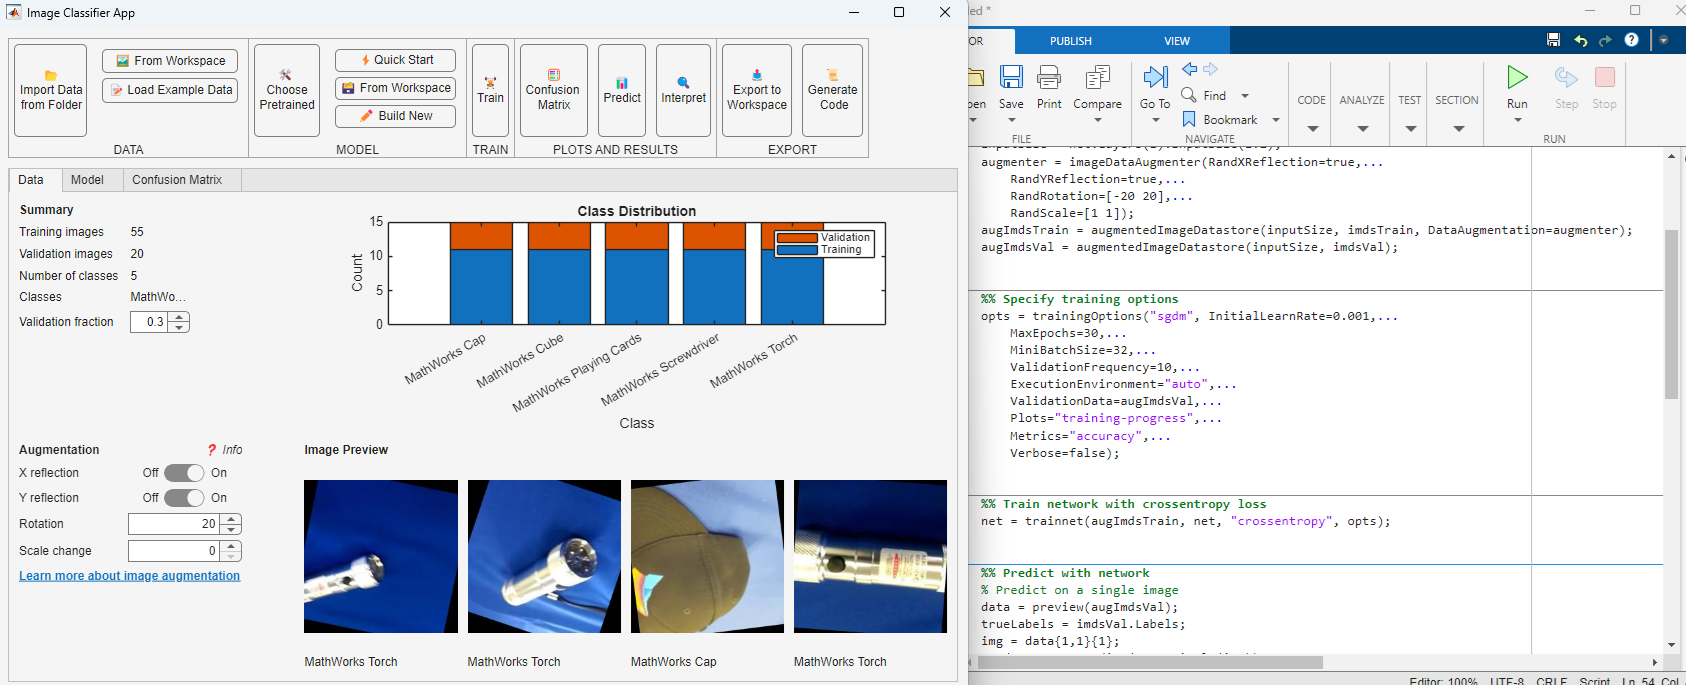1686x685 pixels.
Task: Run the script with green Run icon
Action: click(x=1517, y=78)
